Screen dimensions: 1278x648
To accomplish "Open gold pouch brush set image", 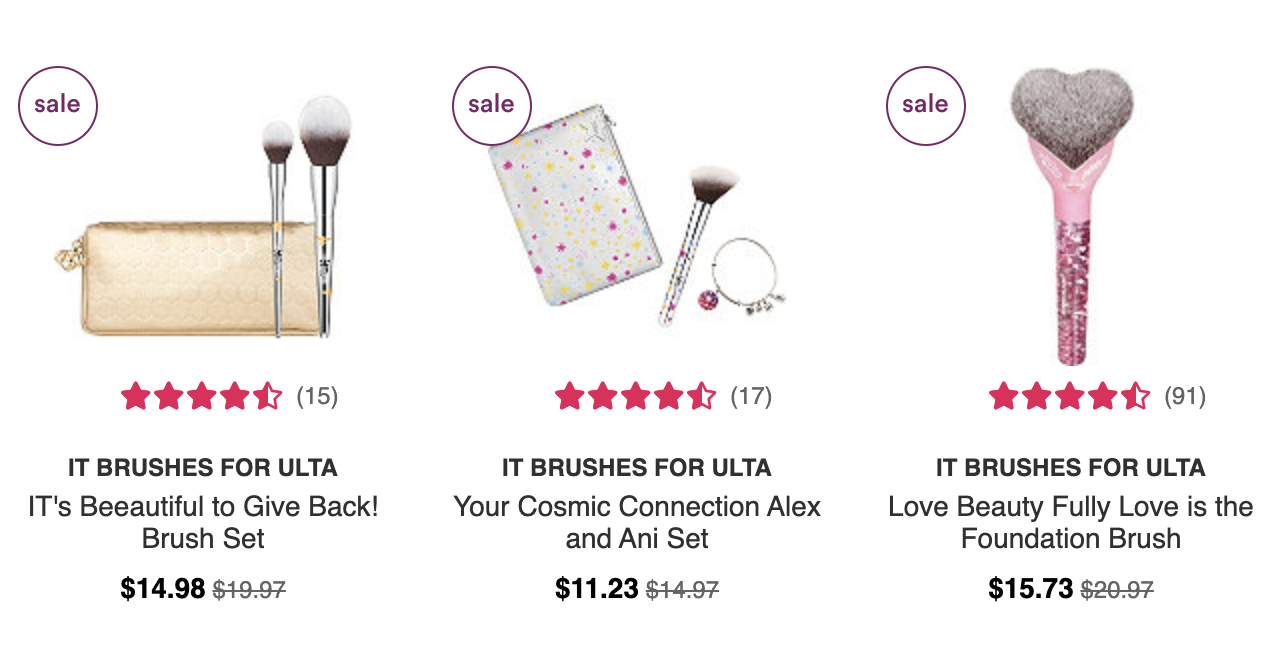I will pyautogui.click(x=203, y=217).
